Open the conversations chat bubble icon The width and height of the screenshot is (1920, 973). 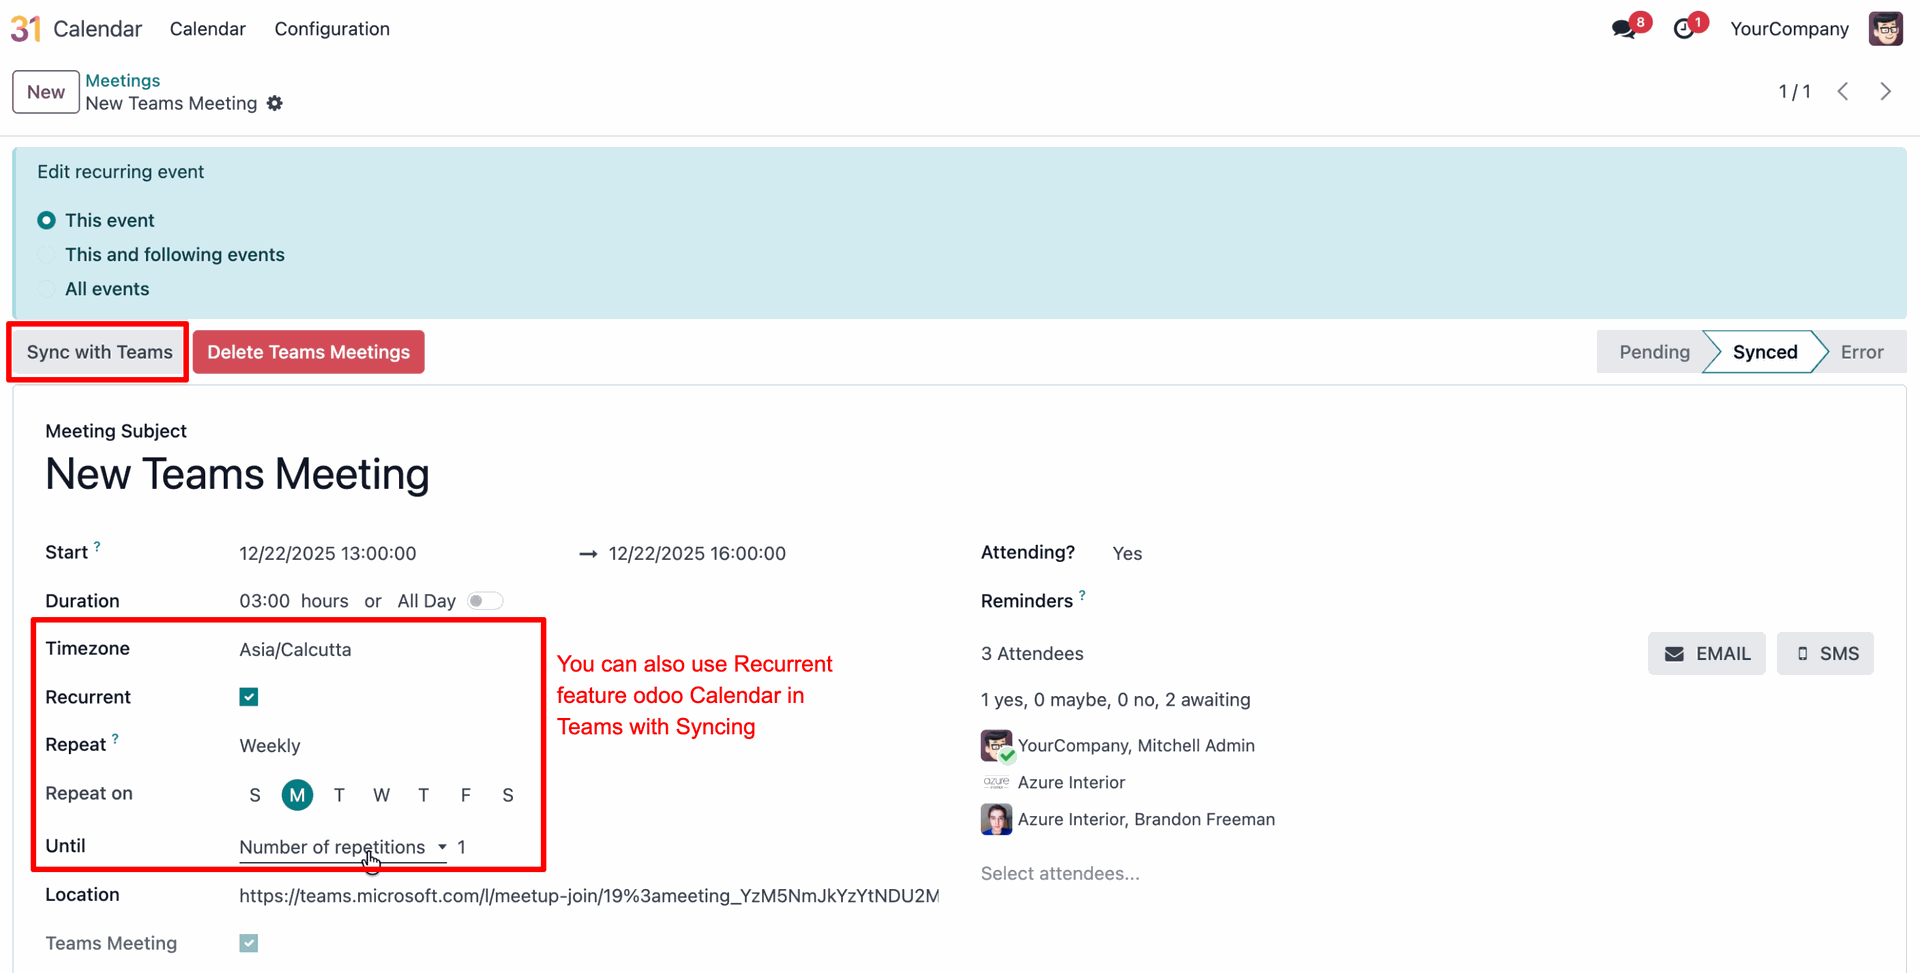(1624, 29)
